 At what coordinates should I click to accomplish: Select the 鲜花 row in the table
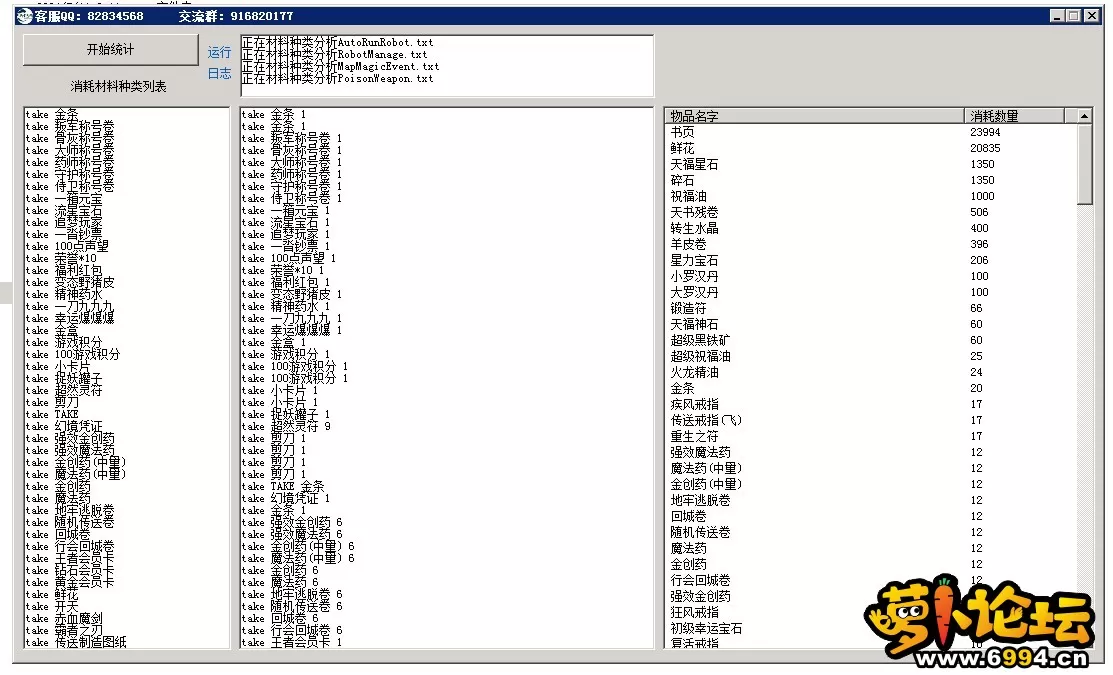point(870,148)
